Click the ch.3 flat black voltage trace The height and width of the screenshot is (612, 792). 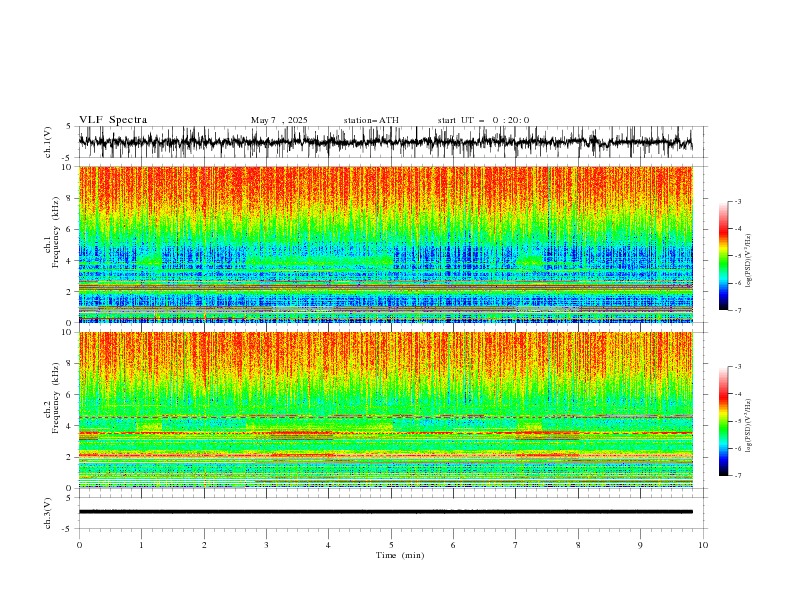click(385, 512)
